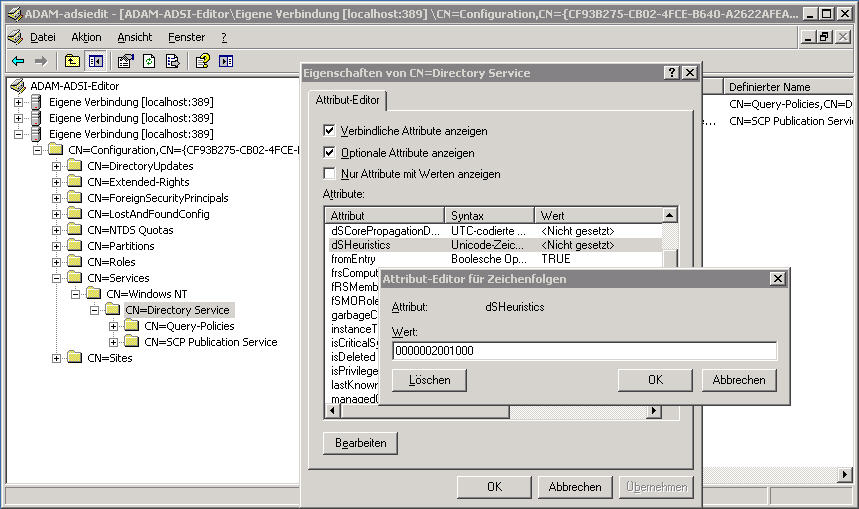Viewport: 859px width, 509px height.
Task: Click OK in the Eigenschaften dialog
Action: tap(494, 487)
